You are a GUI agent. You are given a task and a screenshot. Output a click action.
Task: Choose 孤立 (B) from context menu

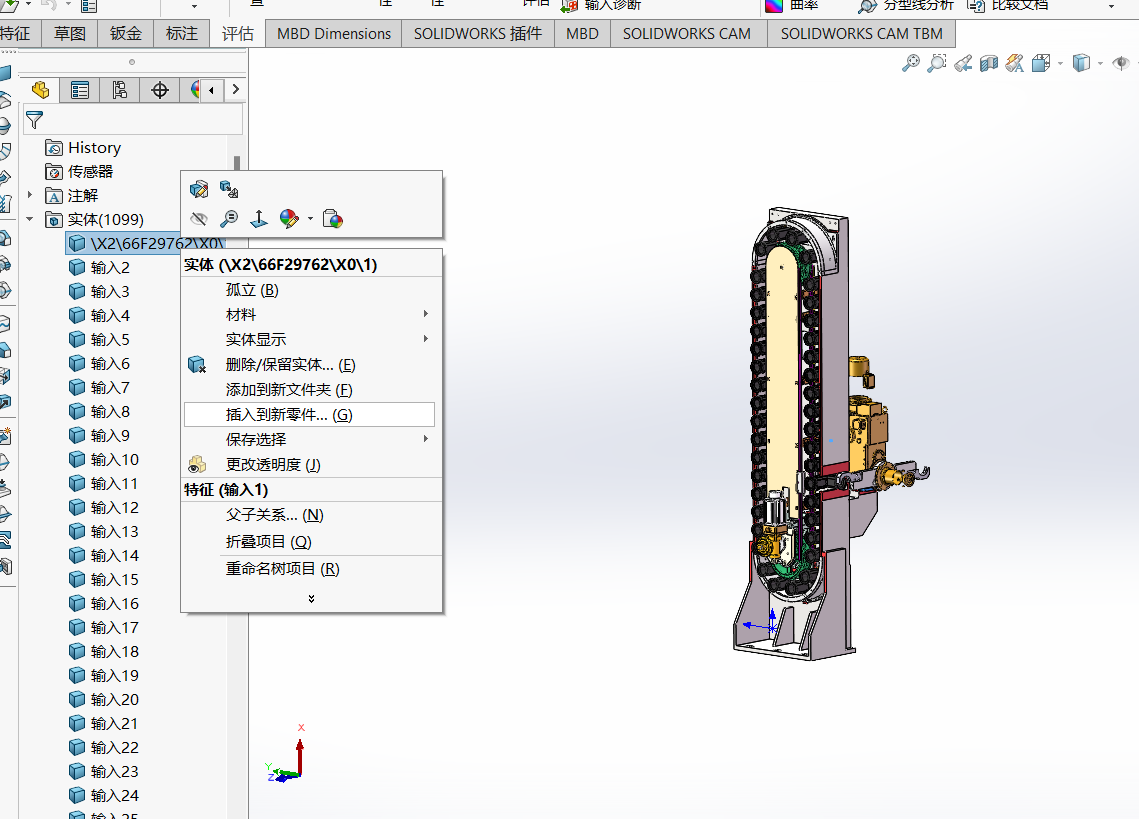click(311, 290)
